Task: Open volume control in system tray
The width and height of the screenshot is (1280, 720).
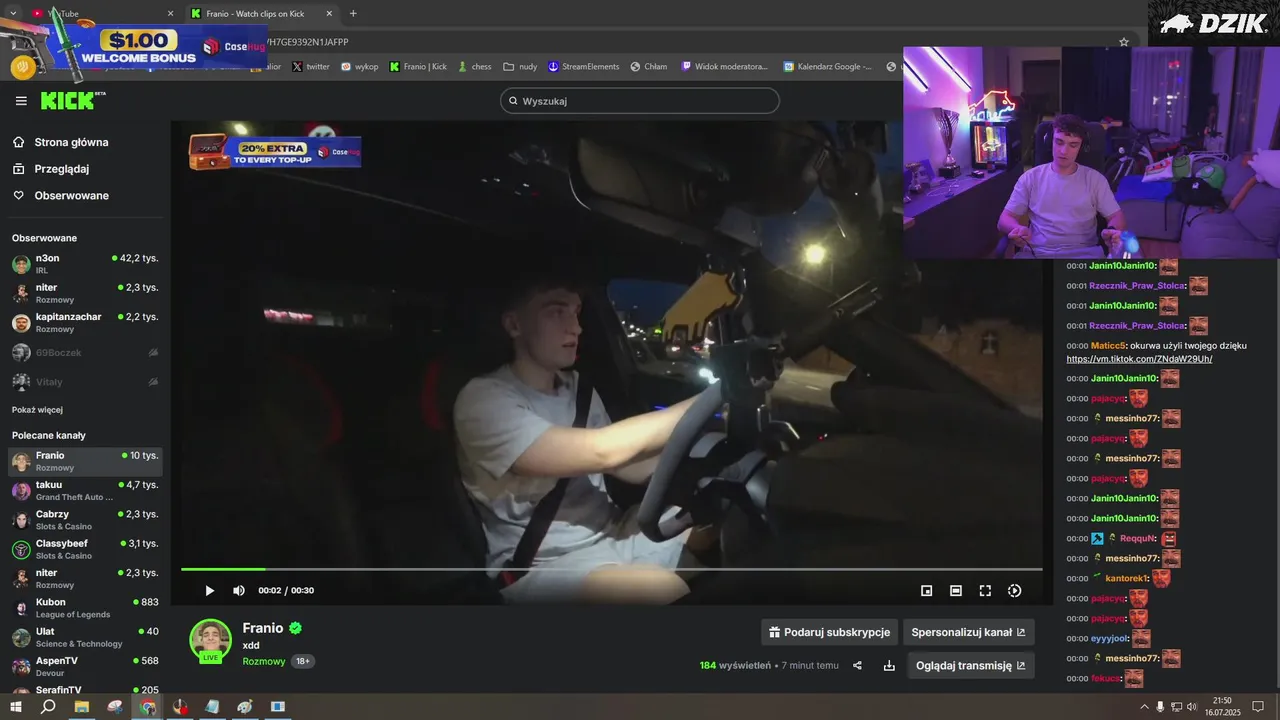Action: click(x=1192, y=706)
